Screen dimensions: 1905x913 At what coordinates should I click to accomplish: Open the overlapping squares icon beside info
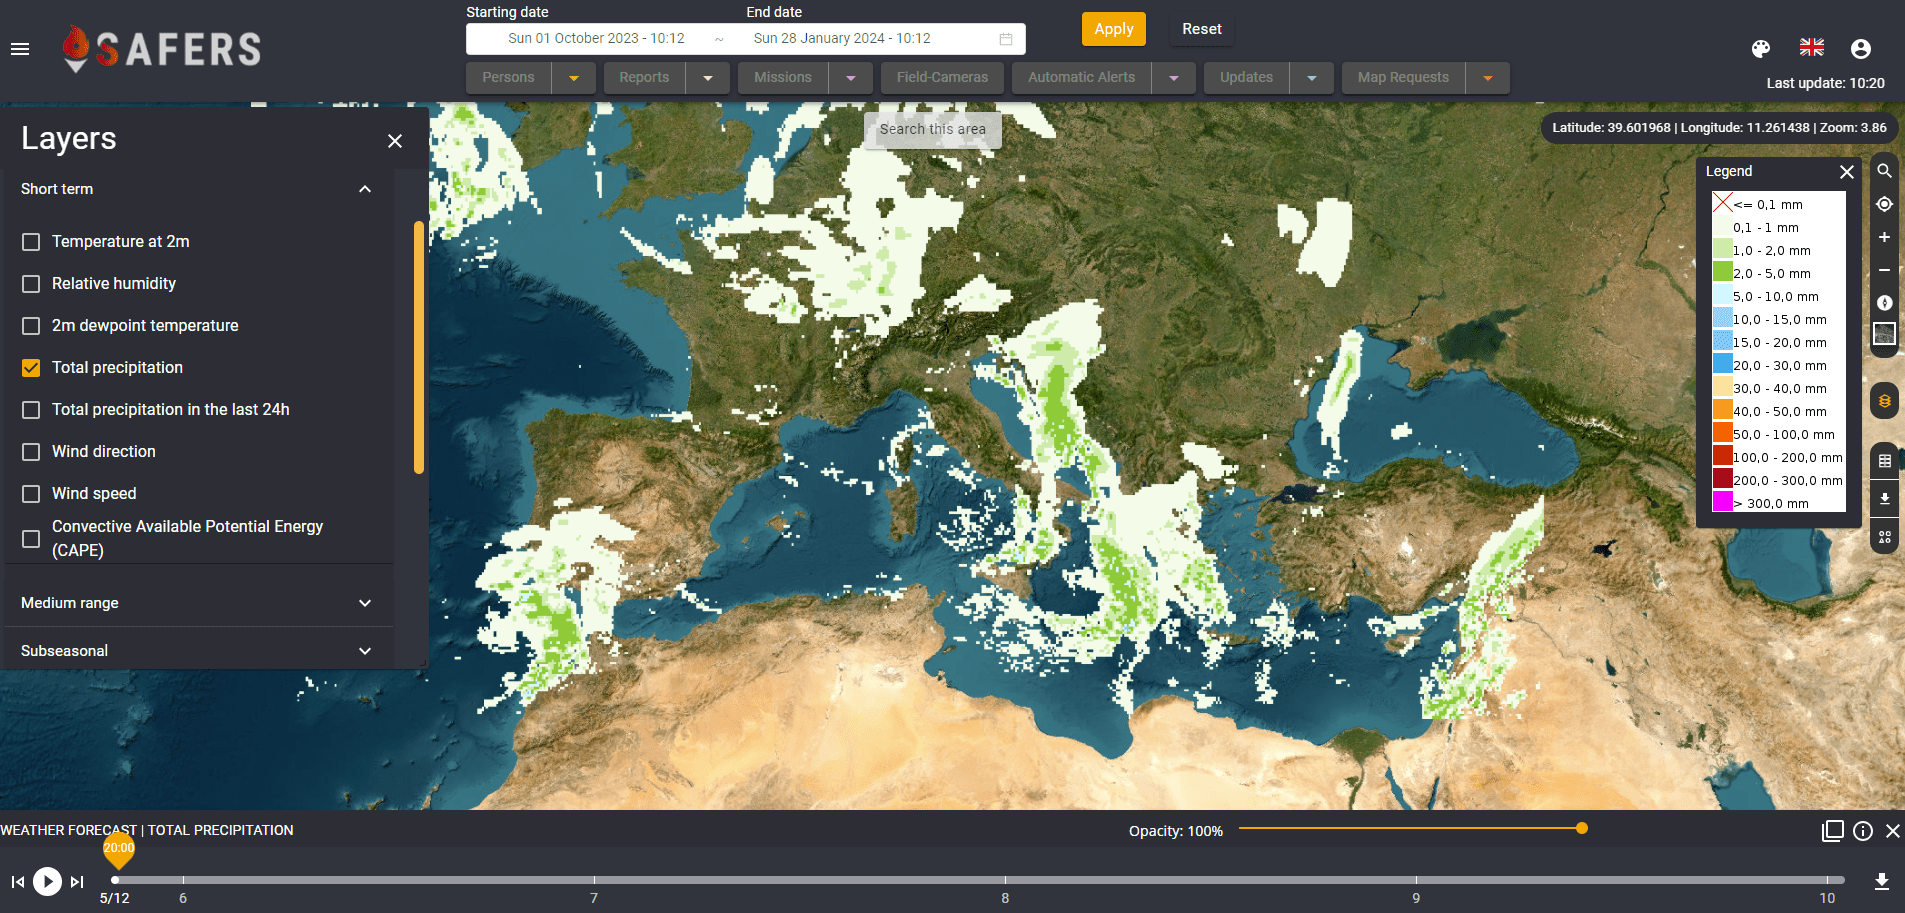tap(1833, 831)
